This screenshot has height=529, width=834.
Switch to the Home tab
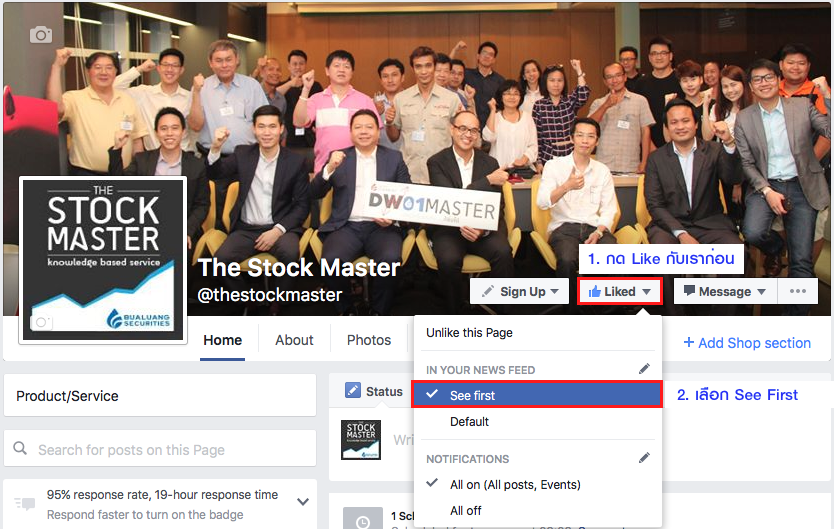click(x=222, y=340)
